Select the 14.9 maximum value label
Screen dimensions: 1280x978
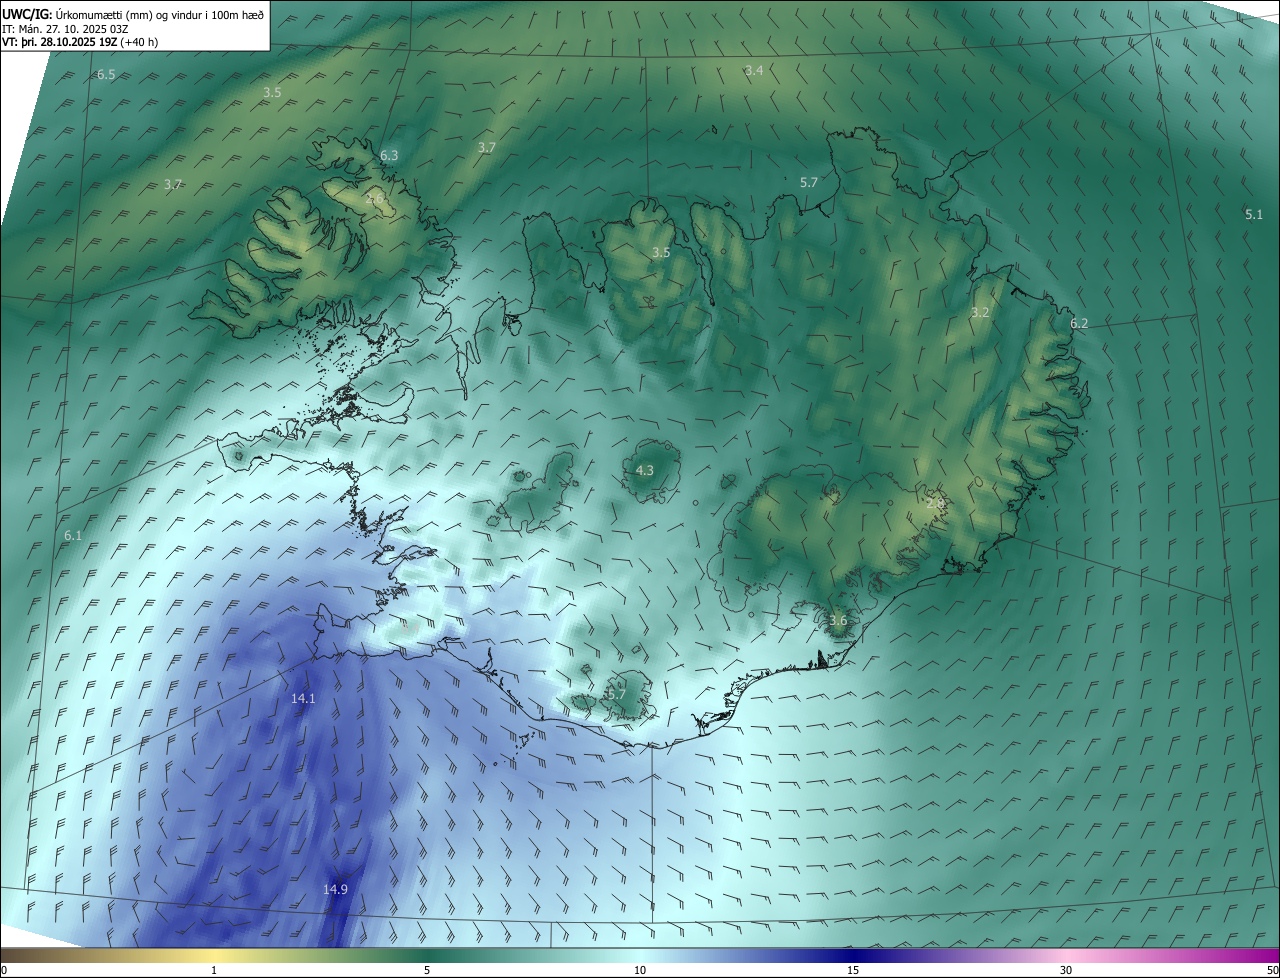click(x=335, y=889)
